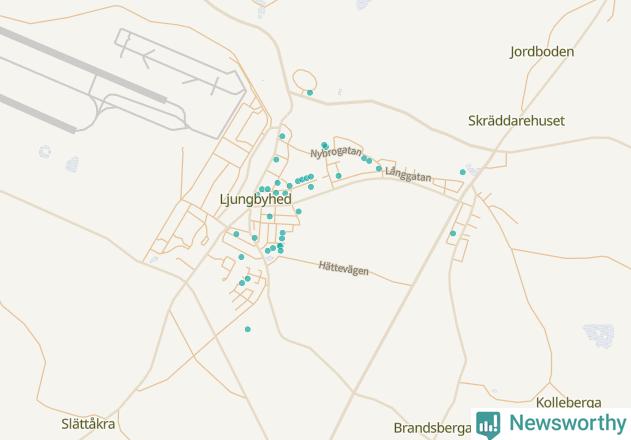
Task: Click the teal dot beside the Skräddarehuset junction
Action: click(x=463, y=172)
